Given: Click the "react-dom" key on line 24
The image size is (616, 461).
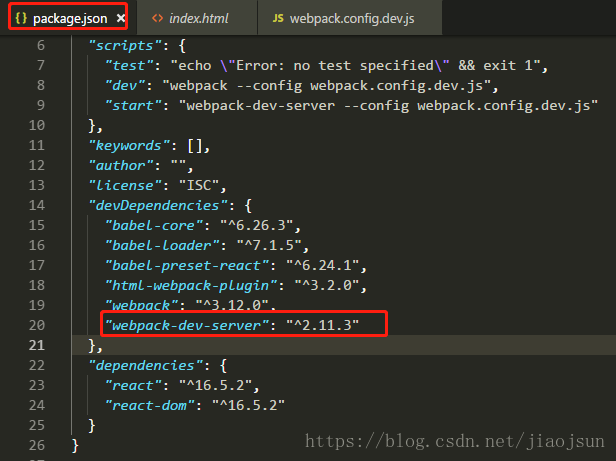Looking at the screenshot, I should point(150,405).
